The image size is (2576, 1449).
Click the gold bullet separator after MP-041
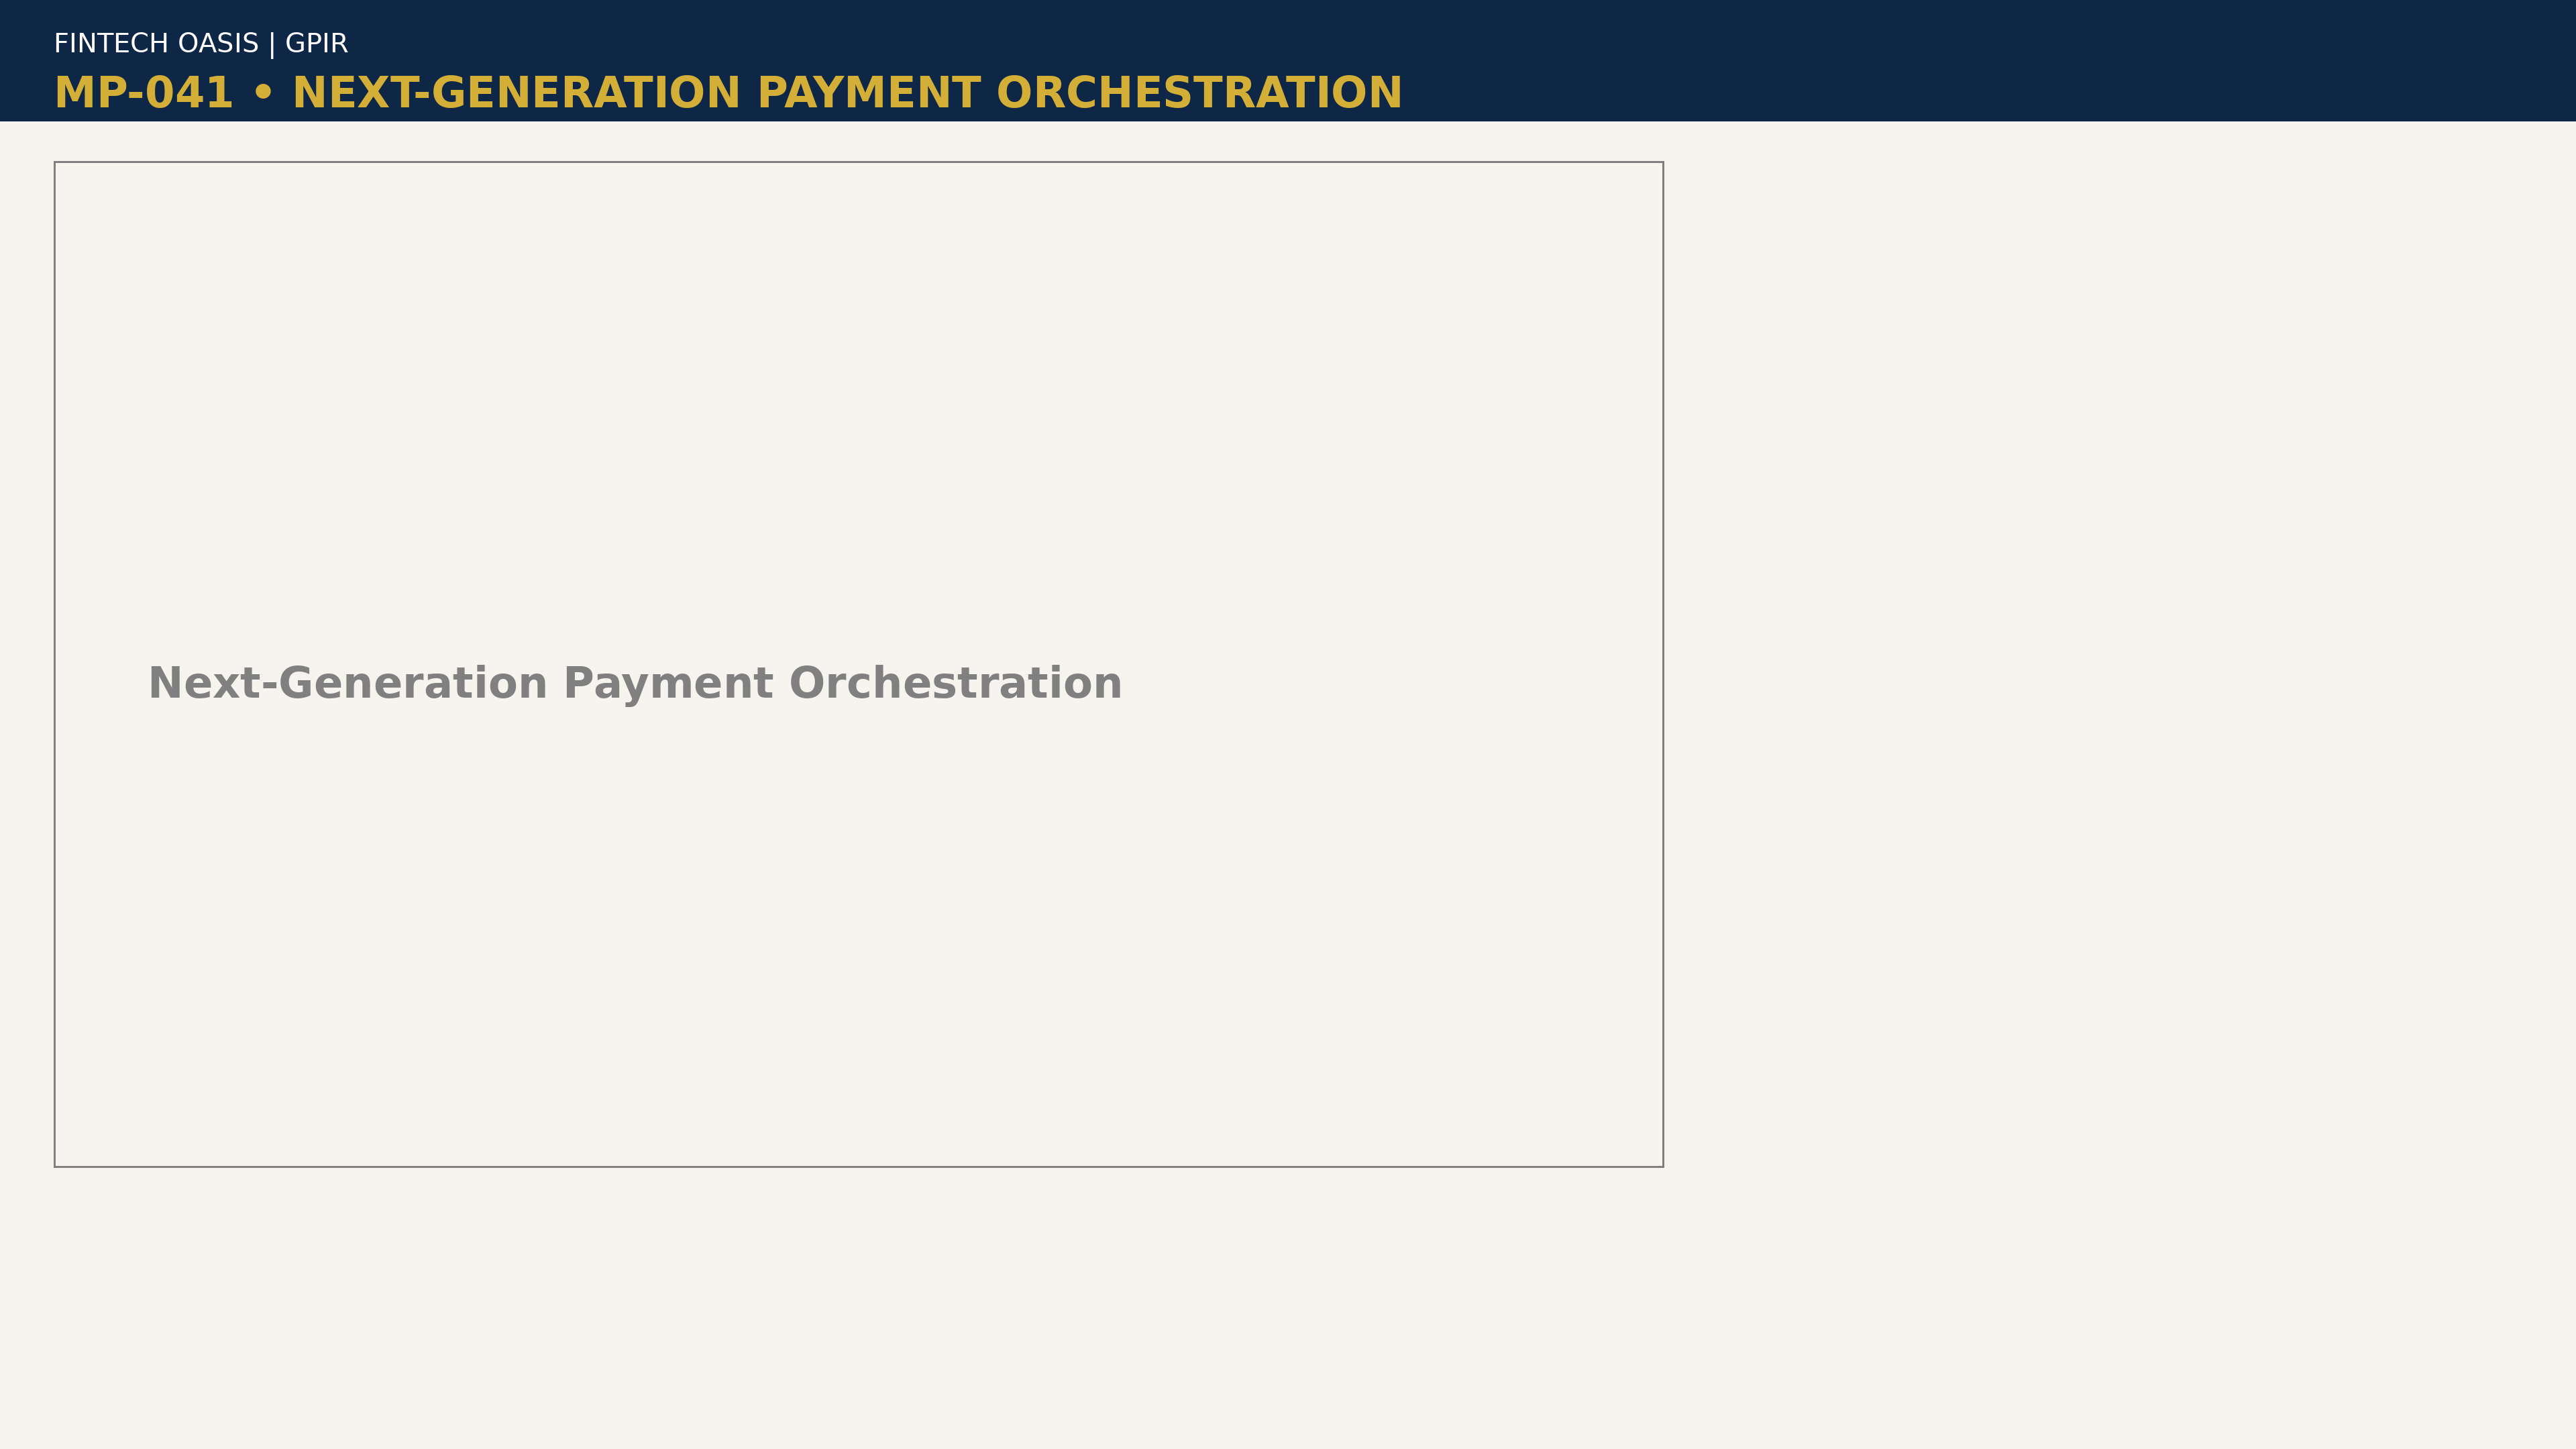(263, 93)
